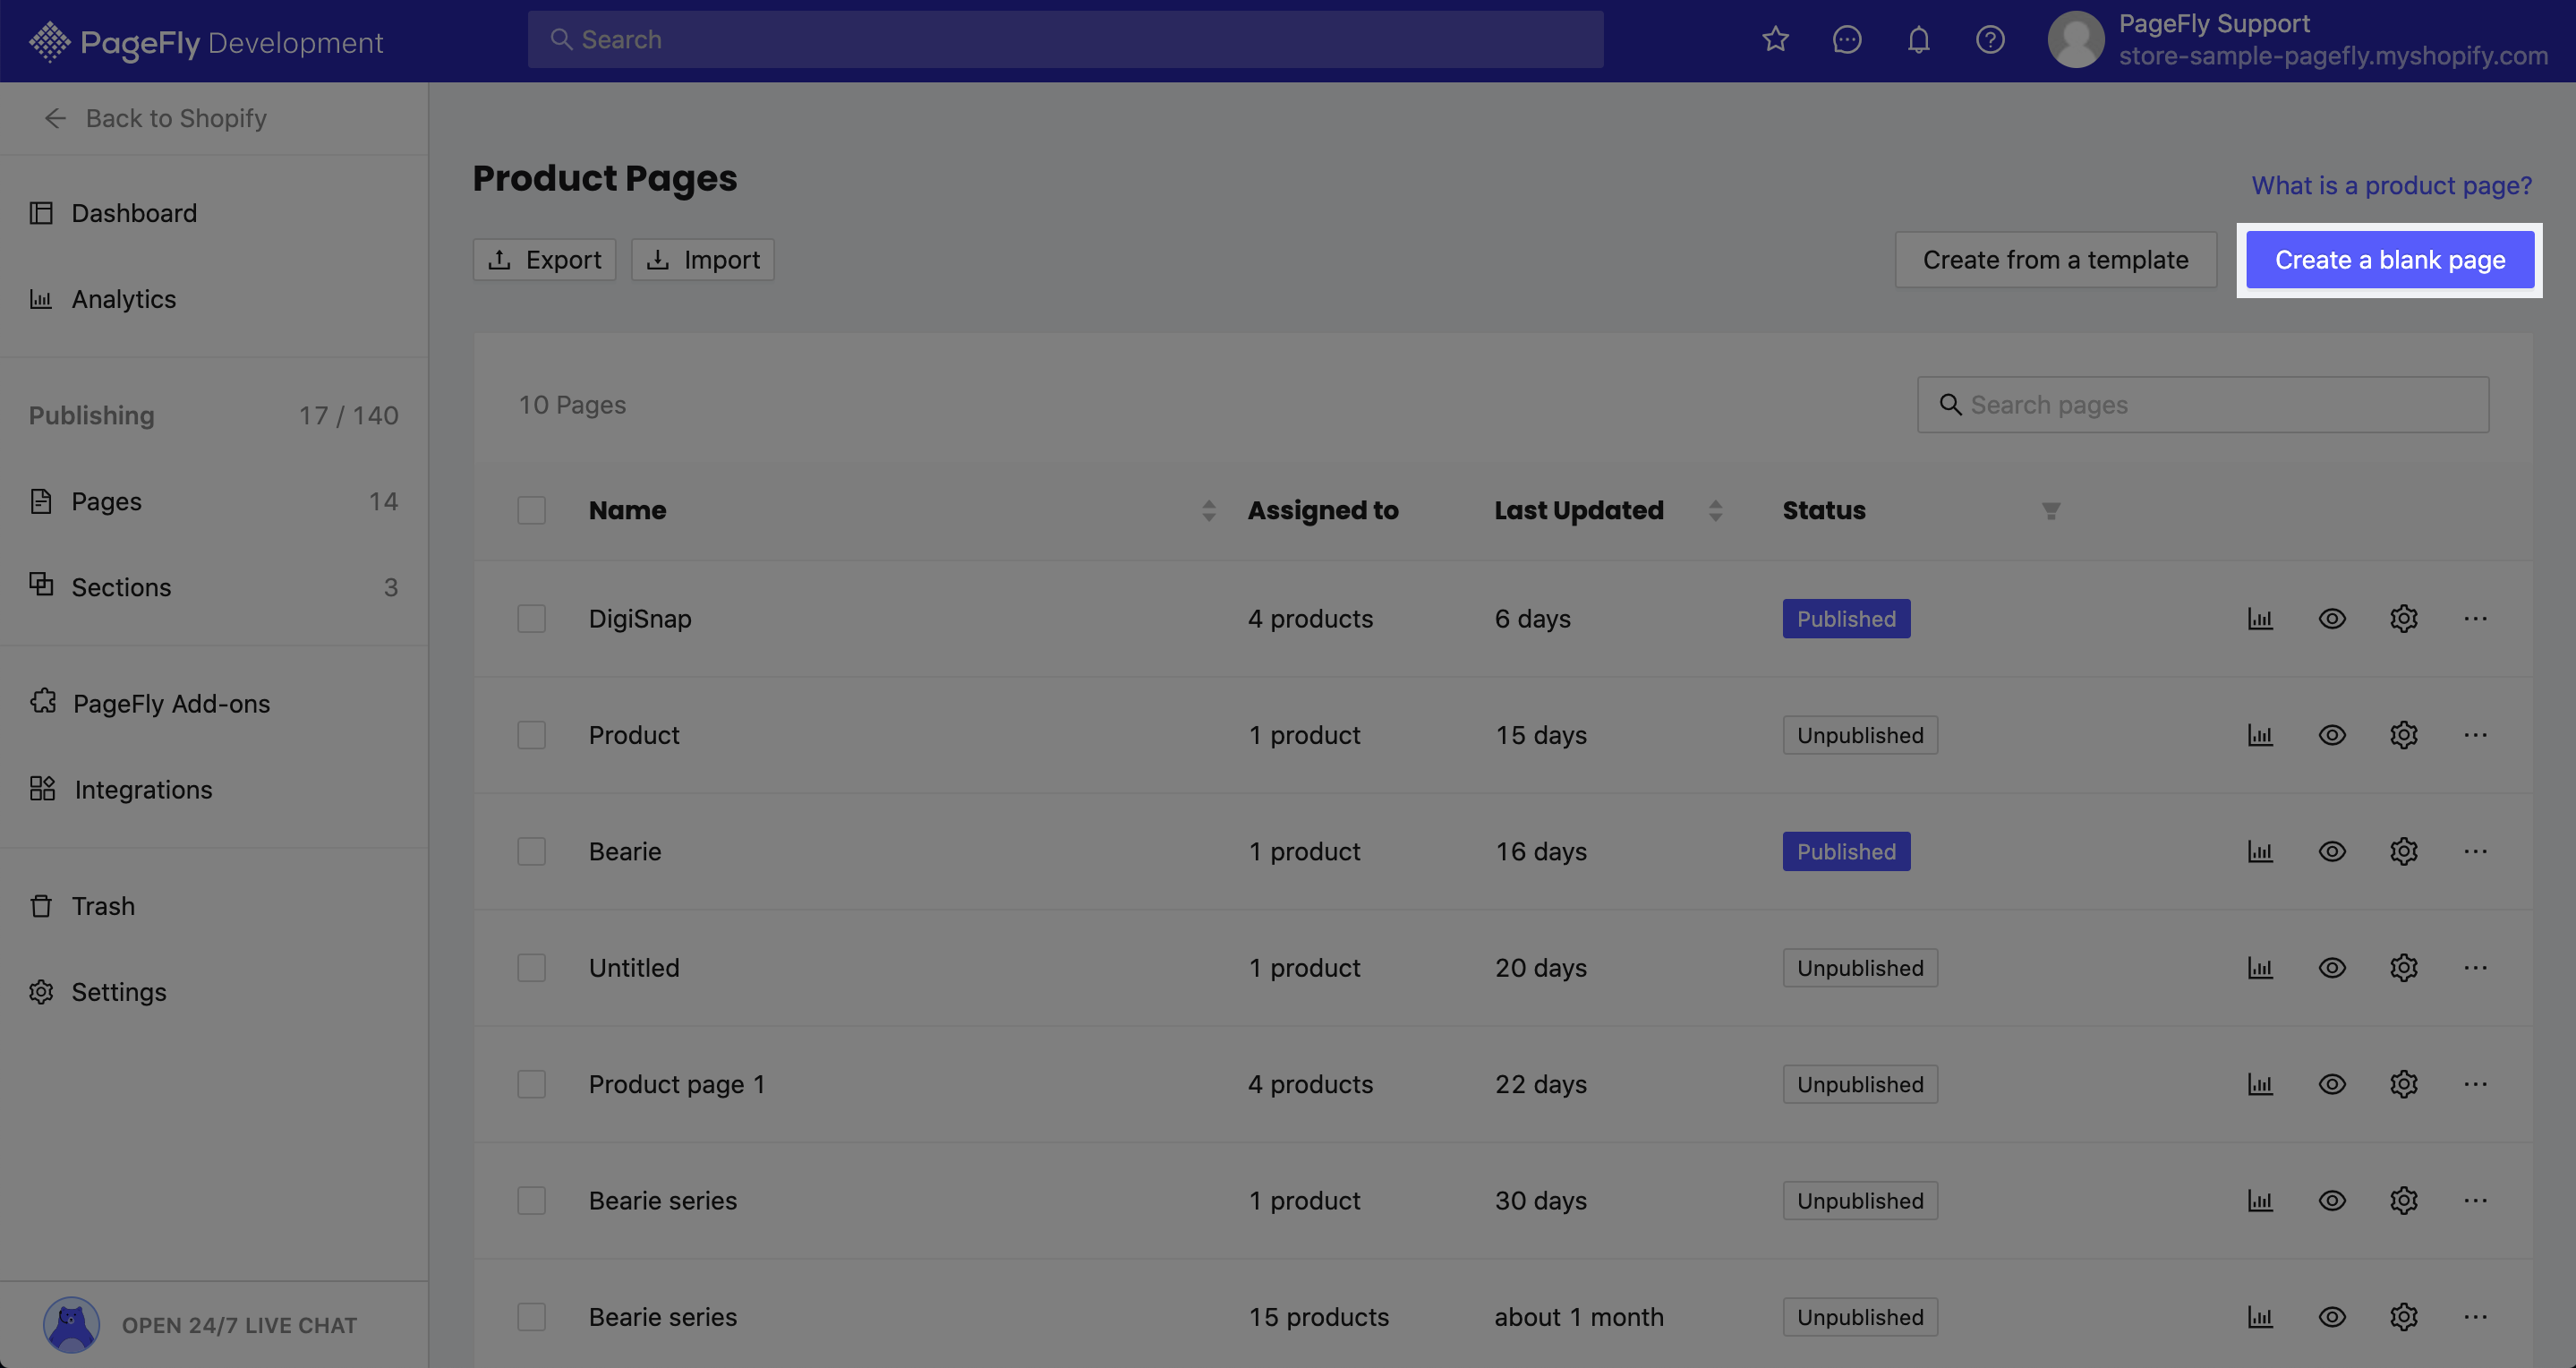Preview Bearie page with eye icon
2576x1368 pixels.
(x=2331, y=851)
